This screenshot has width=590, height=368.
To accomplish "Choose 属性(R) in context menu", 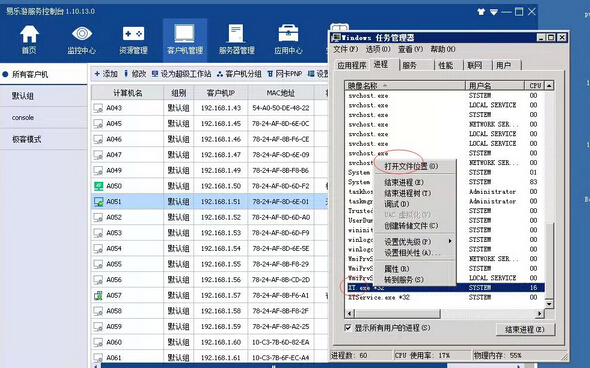I will pyautogui.click(x=414, y=269).
